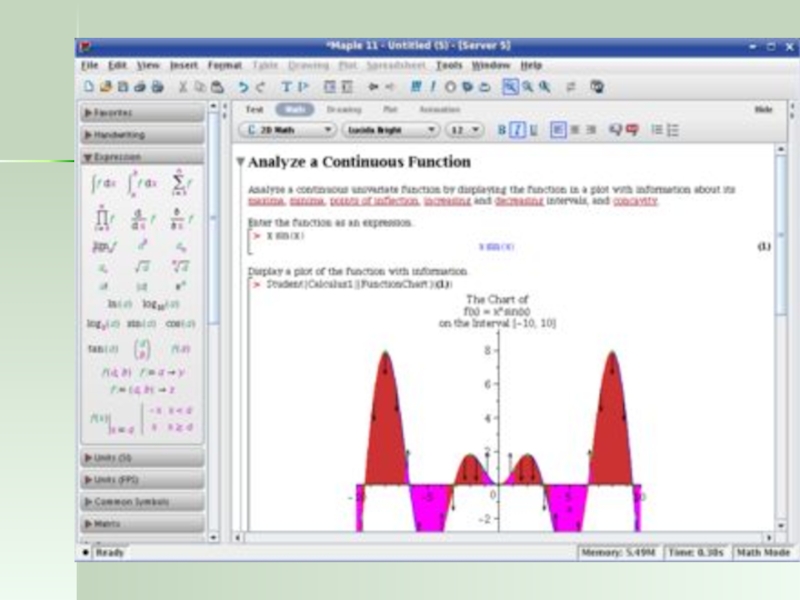The image size is (800, 600).
Task: Insert nth root template
Action: pyautogui.click(x=180, y=266)
